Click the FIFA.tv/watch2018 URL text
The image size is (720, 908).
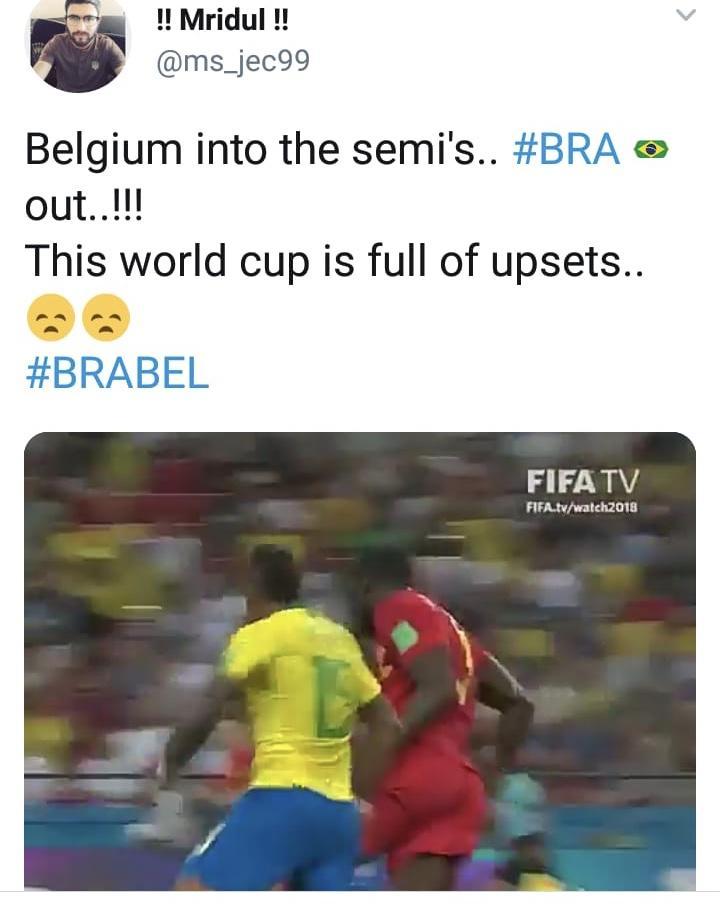(x=582, y=507)
